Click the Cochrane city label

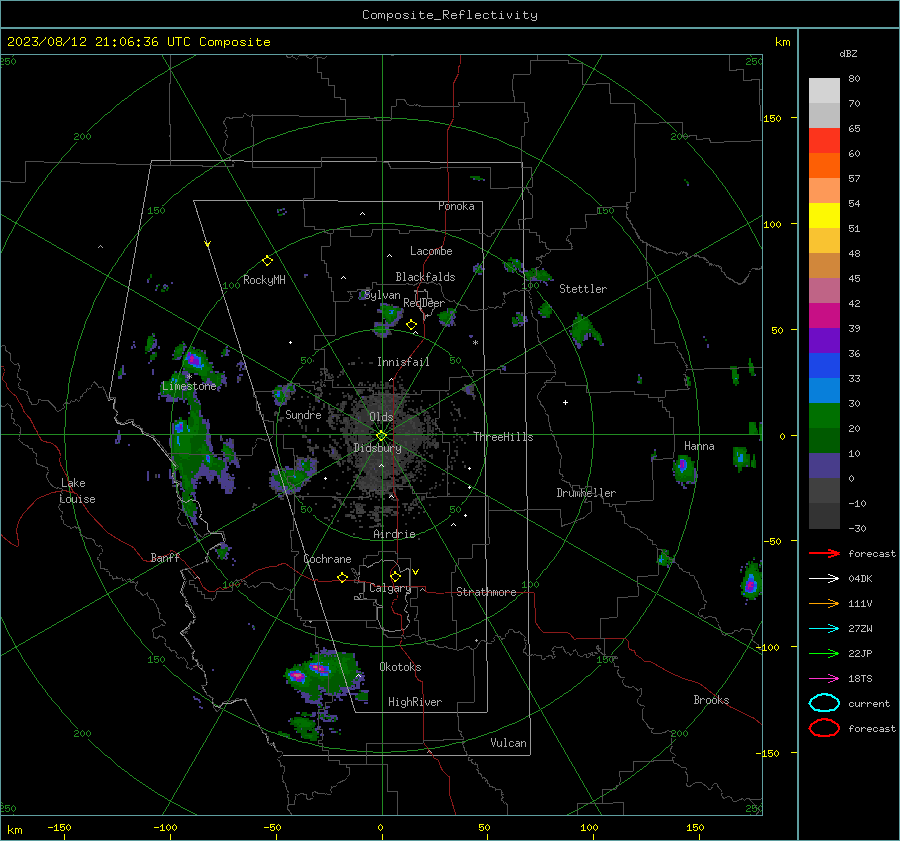(x=327, y=559)
